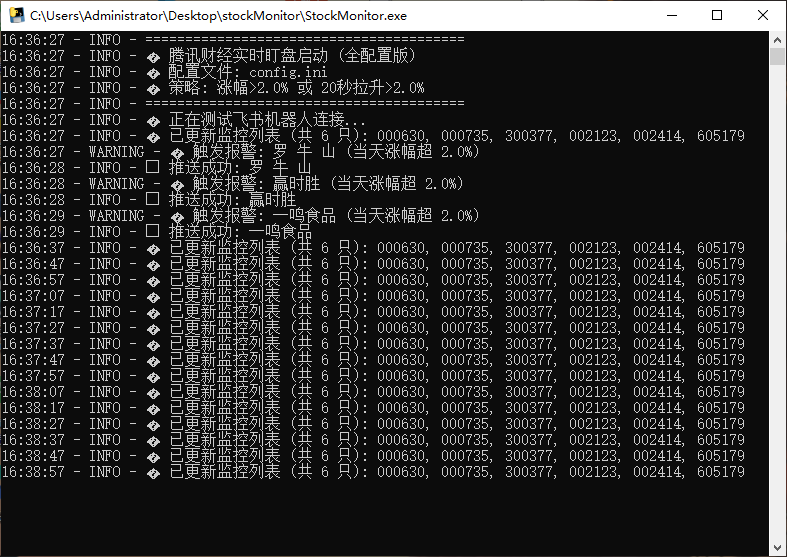This screenshot has width=787, height=557.
Task: Click the scrollbar down arrow
Action: pyautogui.click(x=777, y=547)
